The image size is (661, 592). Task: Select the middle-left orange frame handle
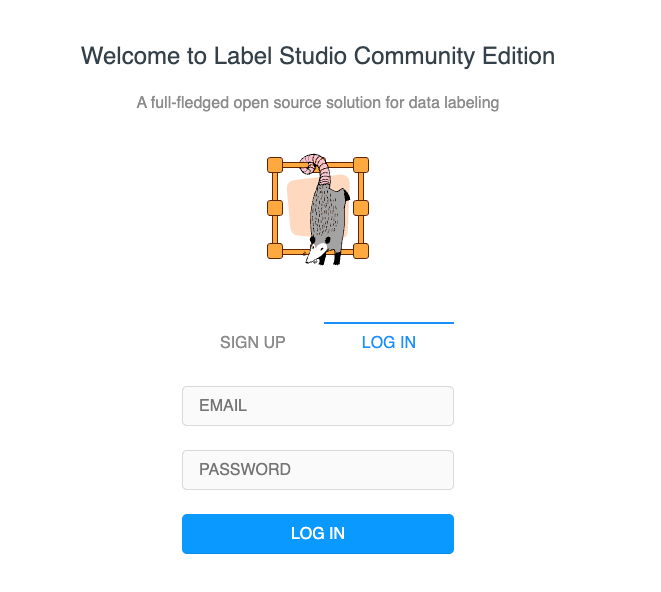tap(275, 208)
